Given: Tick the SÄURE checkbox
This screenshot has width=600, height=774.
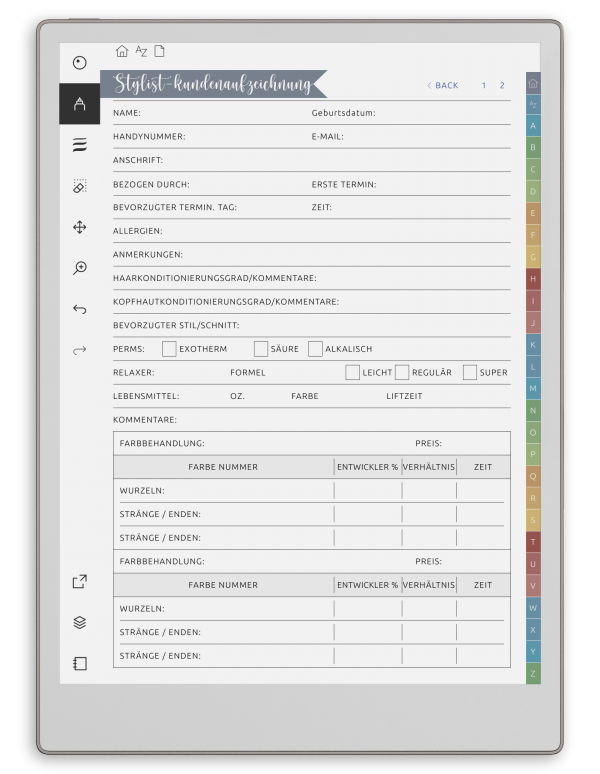Looking at the screenshot, I should coord(261,348).
